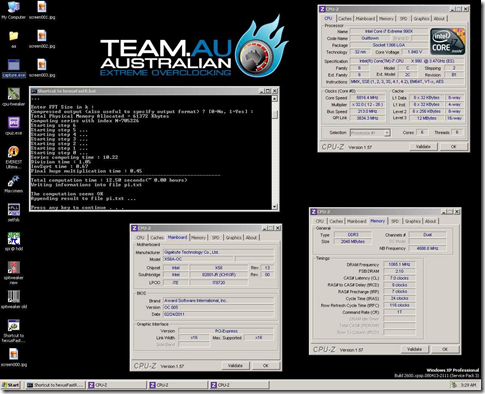
Task: Click the Award Software BIOS brand field
Action: (x=218, y=301)
